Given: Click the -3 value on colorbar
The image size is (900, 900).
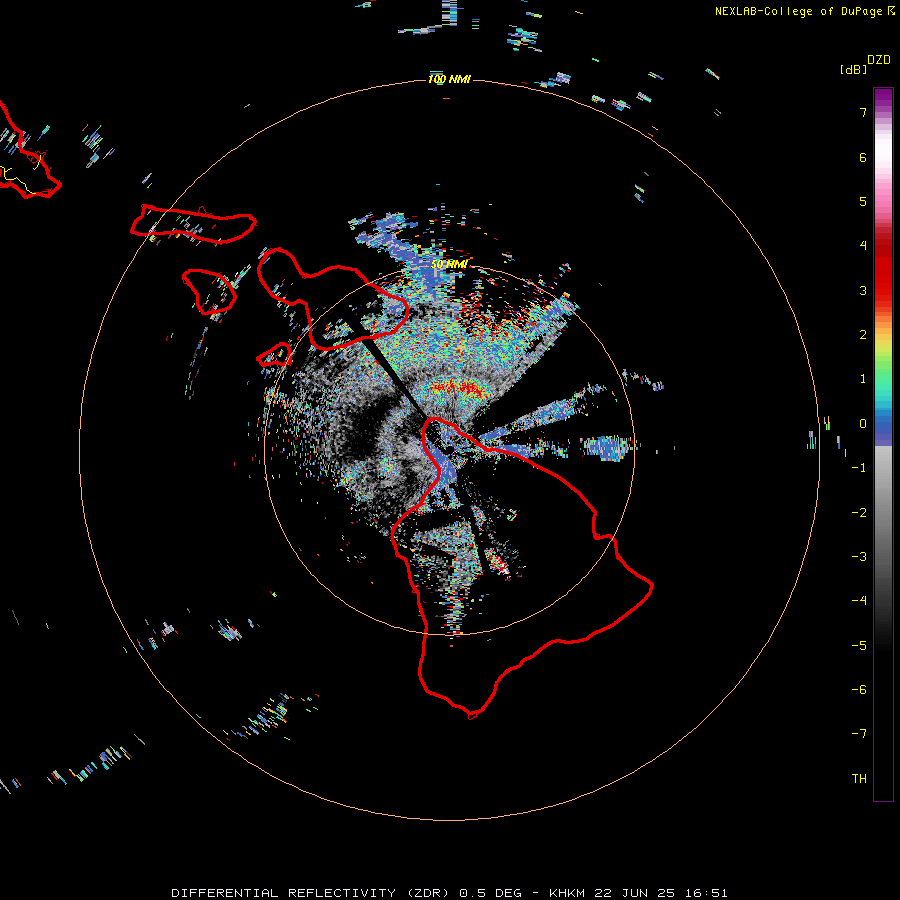Looking at the screenshot, I should click(859, 557).
